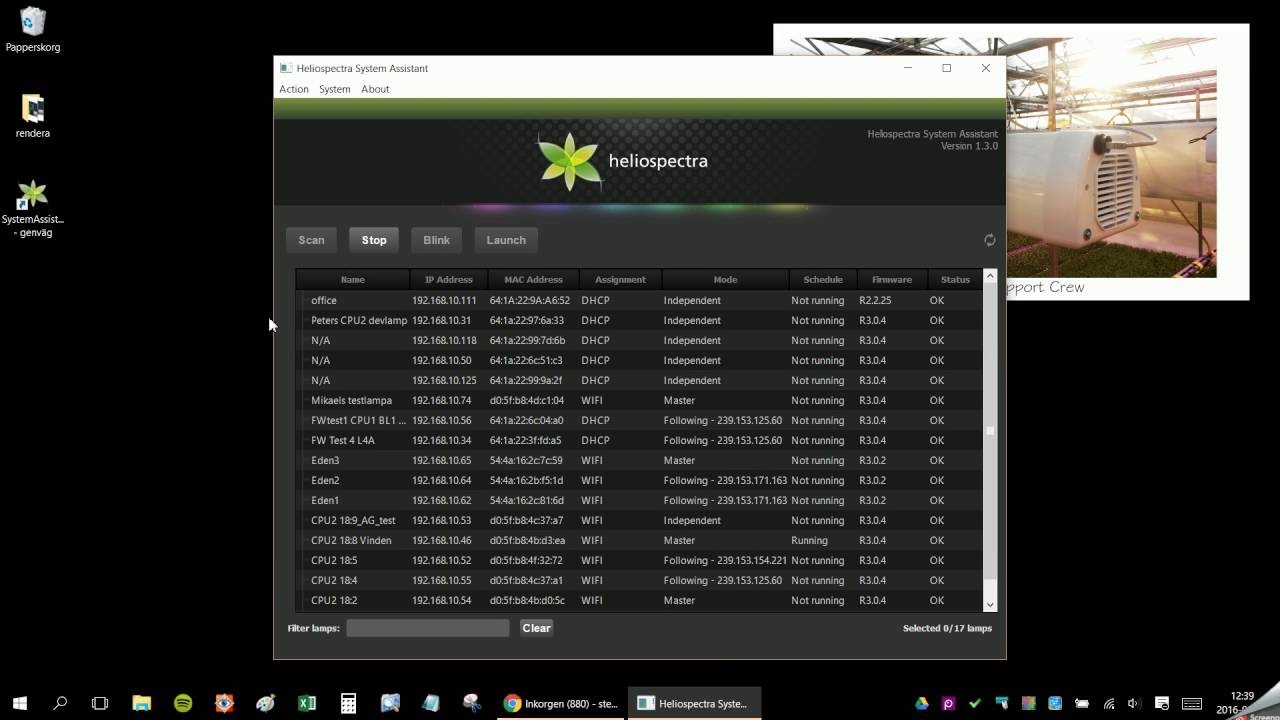Select the Eden3 lamp row
The image size is (1280, 720).
coord(639,460)
